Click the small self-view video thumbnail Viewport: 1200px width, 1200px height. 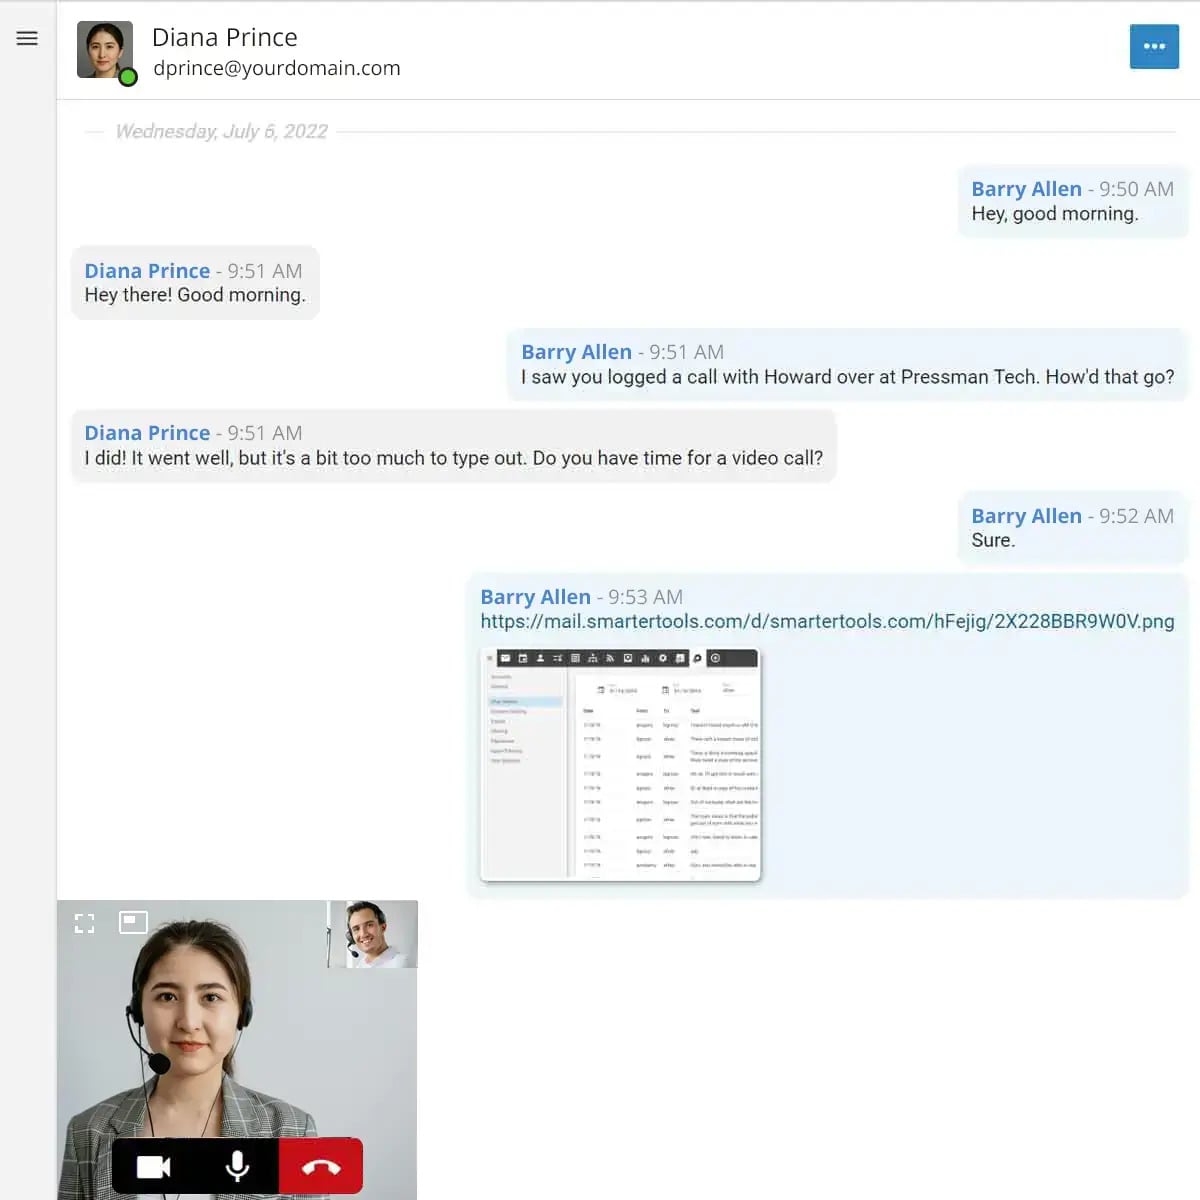[x=372, y=934]
